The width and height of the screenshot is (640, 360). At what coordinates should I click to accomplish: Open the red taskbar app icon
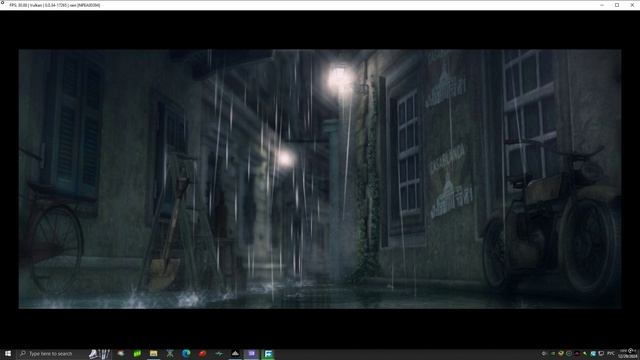point(202,353)
